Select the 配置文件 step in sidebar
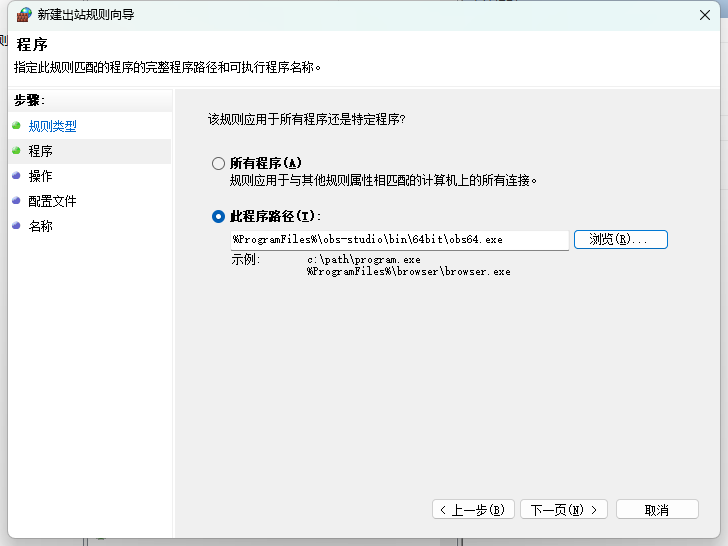Screen dimensions: 728x546 [52, 202]
